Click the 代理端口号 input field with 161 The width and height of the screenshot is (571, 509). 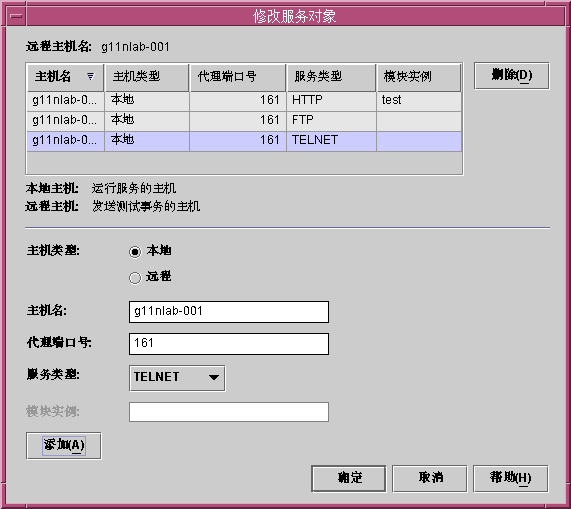click(229, 344)
